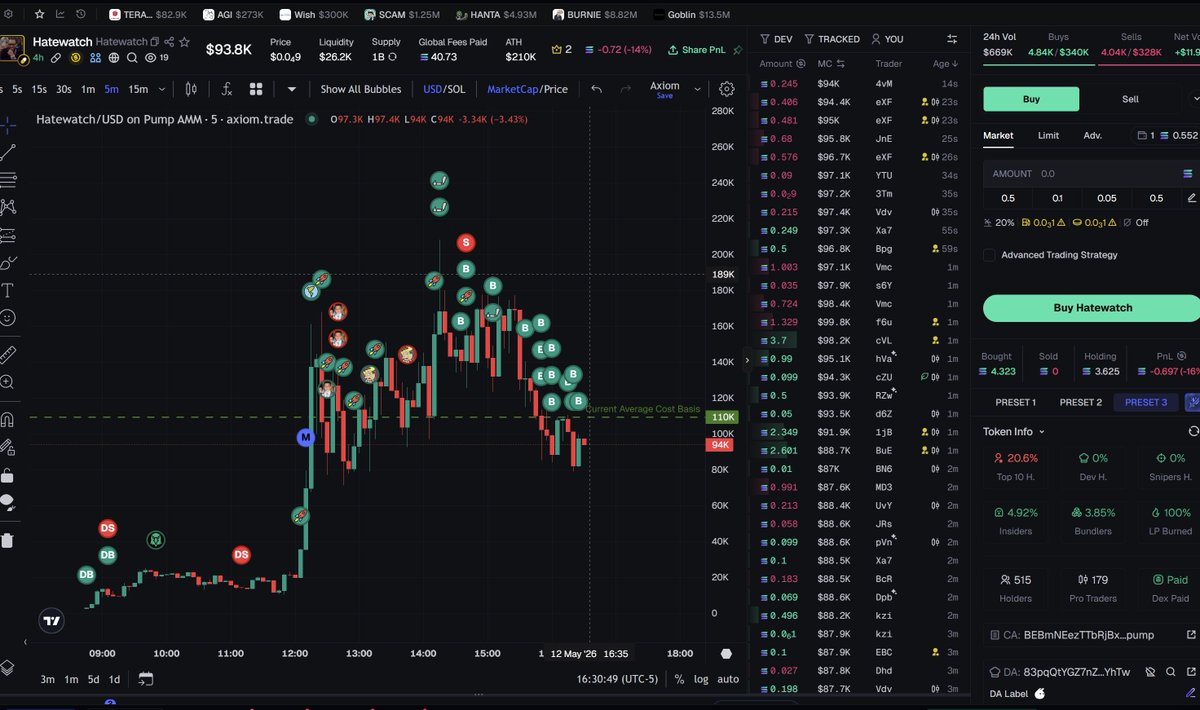Screen dimensions: 1200x710
Task: Open trades table filter settings icon
Action: (952, 39)
